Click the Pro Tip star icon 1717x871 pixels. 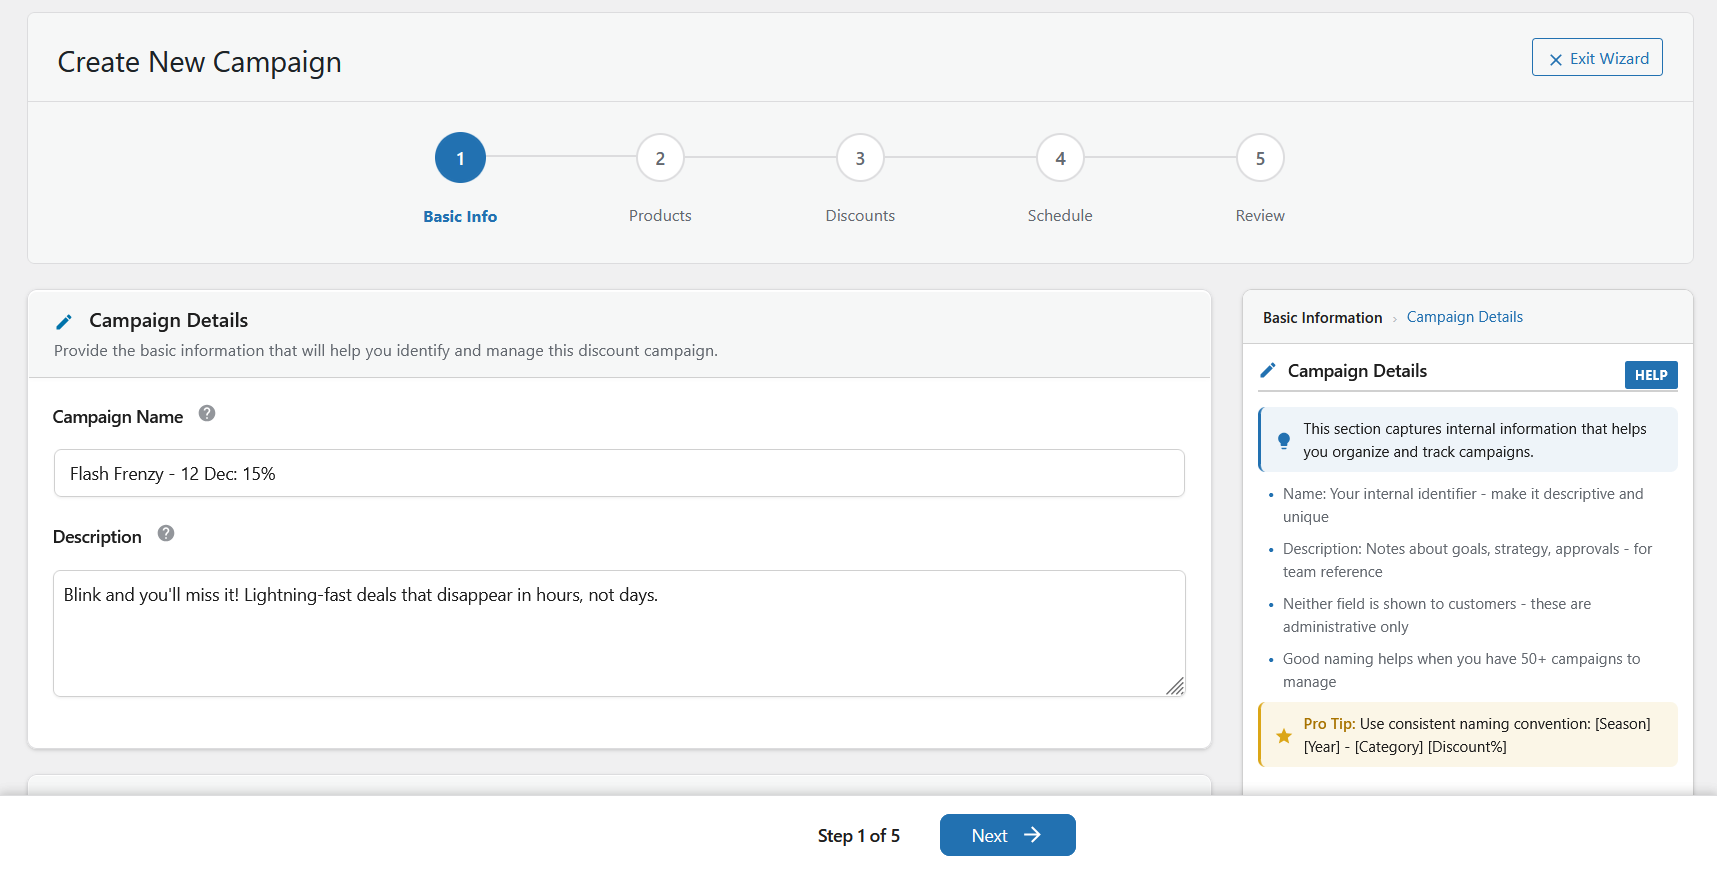[x=1284, y=736]
